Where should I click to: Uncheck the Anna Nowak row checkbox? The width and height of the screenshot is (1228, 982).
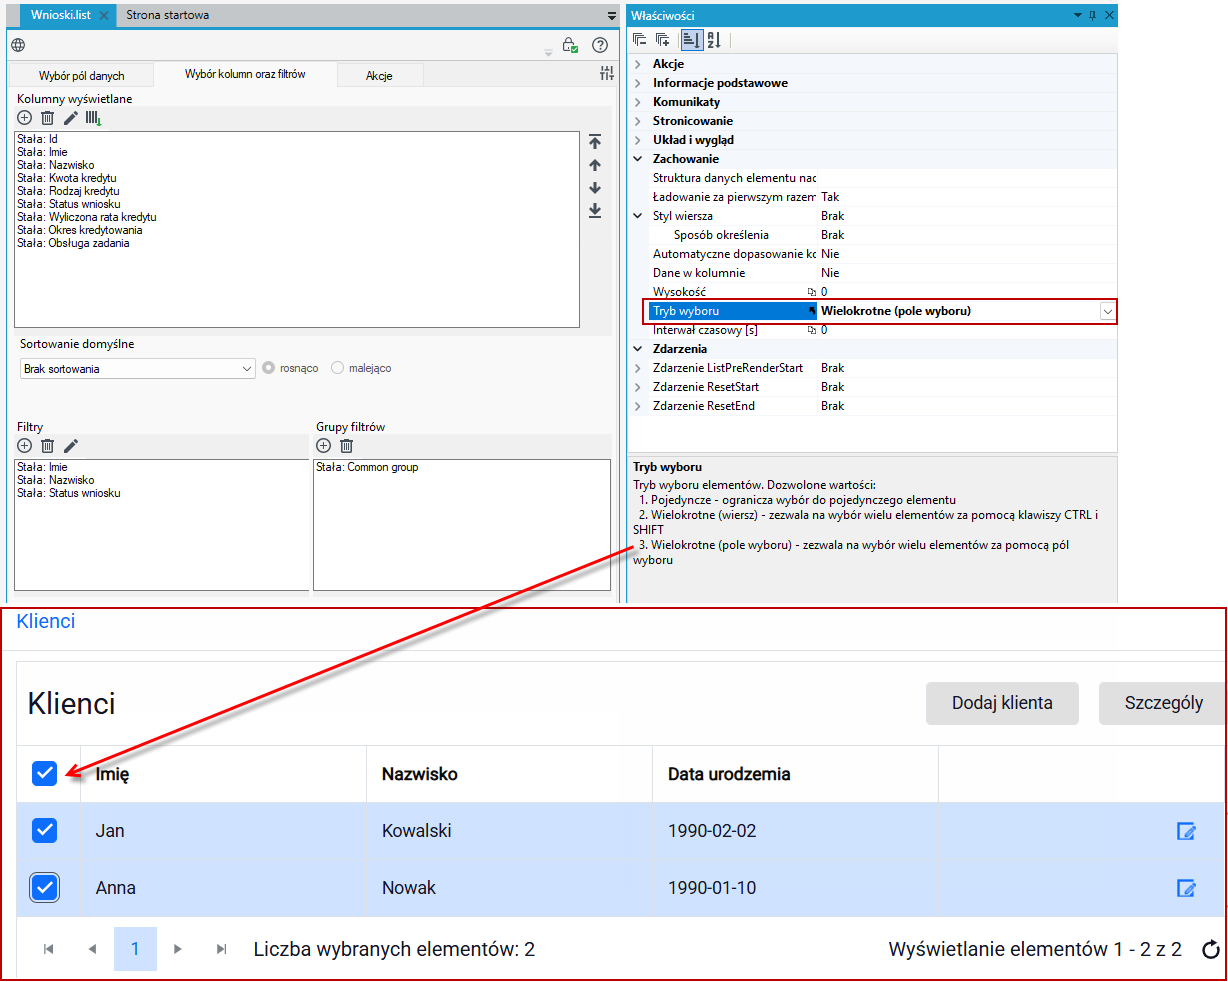pyautogui.click(x=45, y=888)
